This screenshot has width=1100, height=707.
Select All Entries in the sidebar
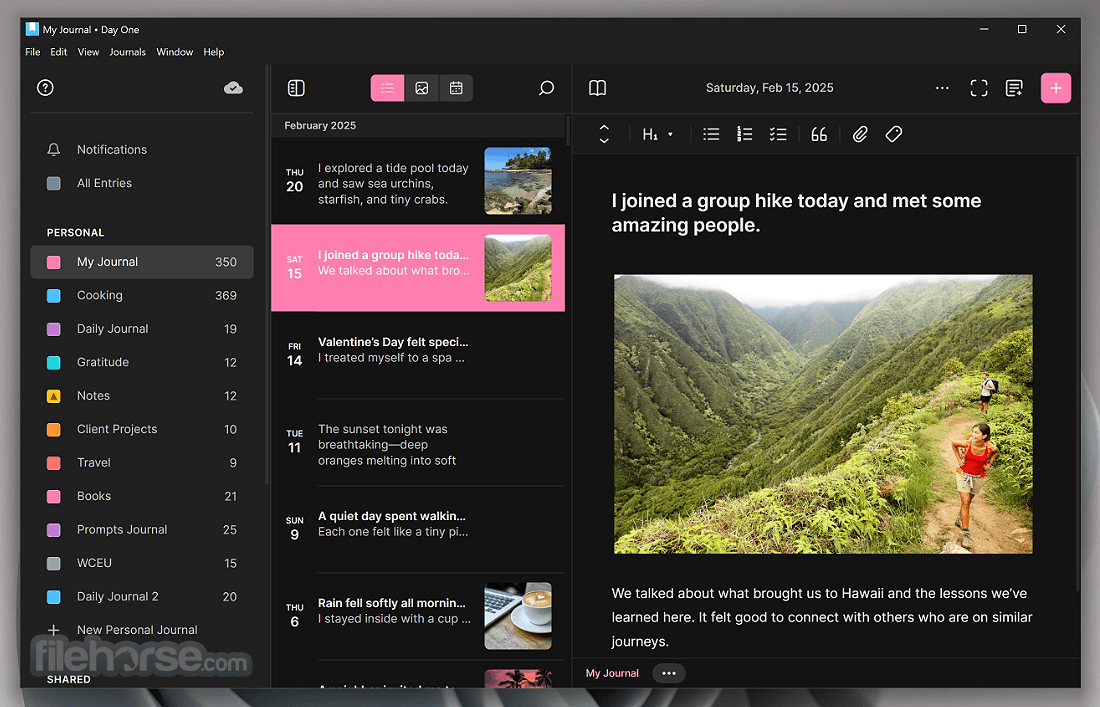[x=142, y=183]
